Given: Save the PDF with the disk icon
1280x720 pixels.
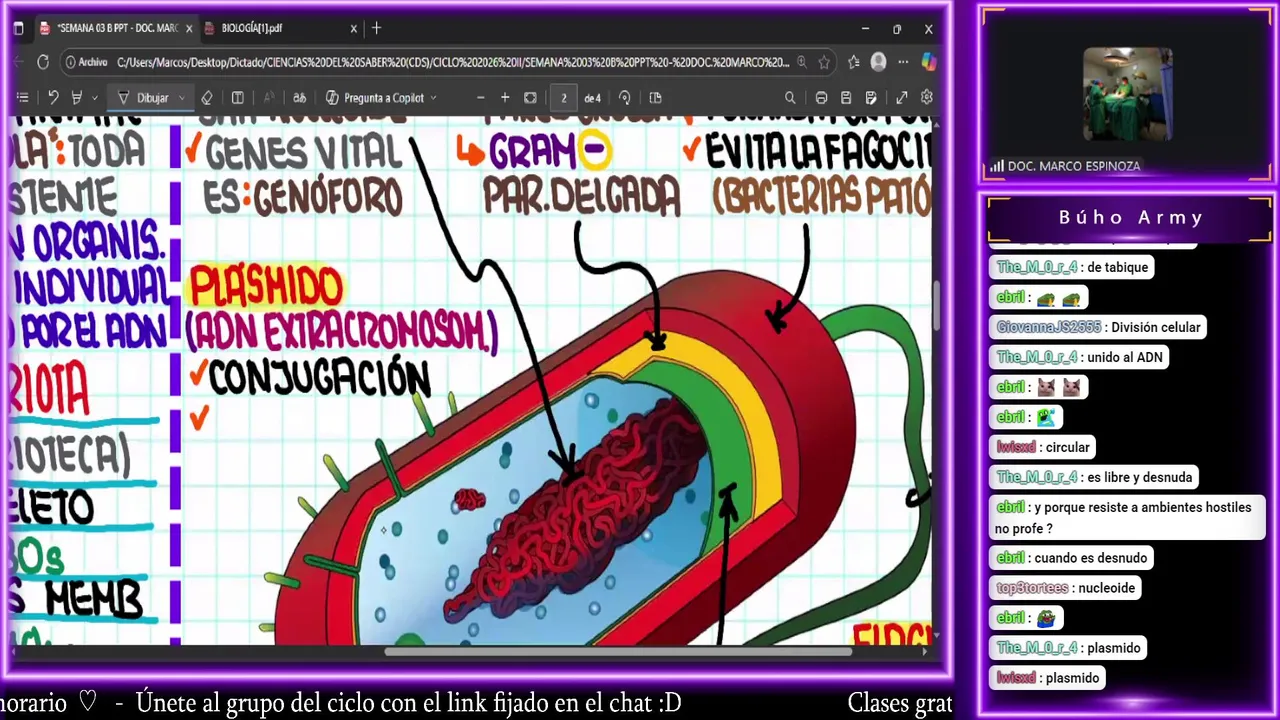Looking at the screenshot, I should coord(846,97).
